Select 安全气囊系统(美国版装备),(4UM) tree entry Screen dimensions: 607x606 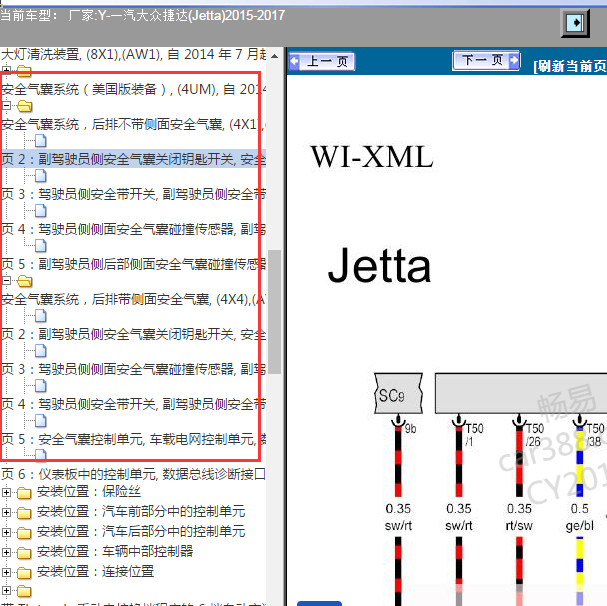pyautogui.click(x=133, y=89)
